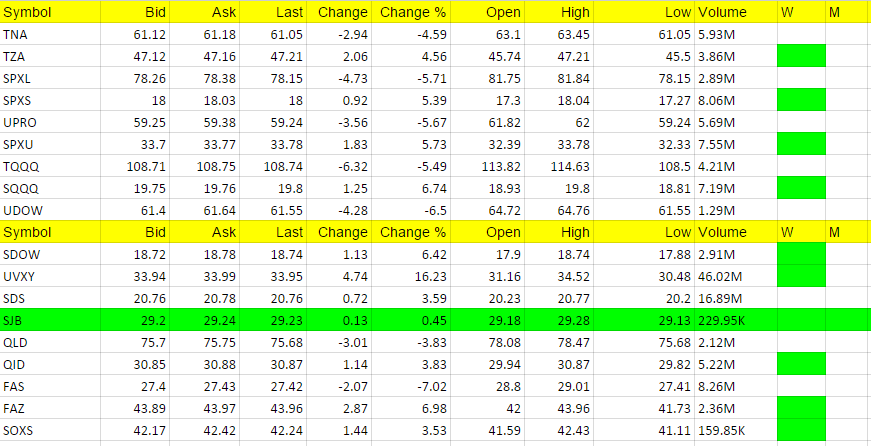871x446 pixels.
Task: Select the TNA symbol cell
Action: click(50, 34)
